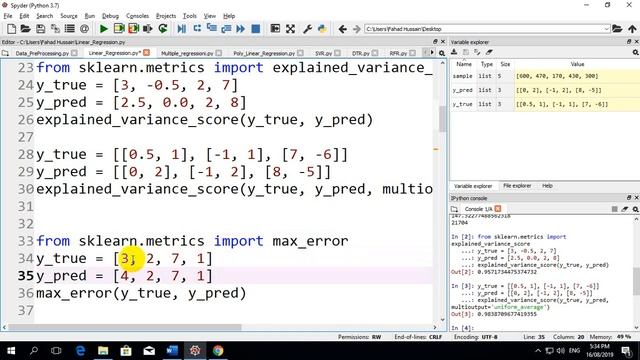Viewport: 640px width, 360px height.
Task: Open the console tab browse dropdown
Action: click(454, 209)
